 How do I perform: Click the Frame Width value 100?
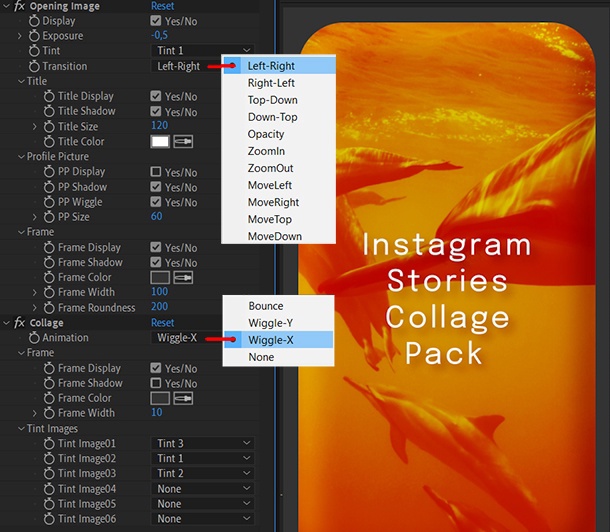[x=159, y=292]
